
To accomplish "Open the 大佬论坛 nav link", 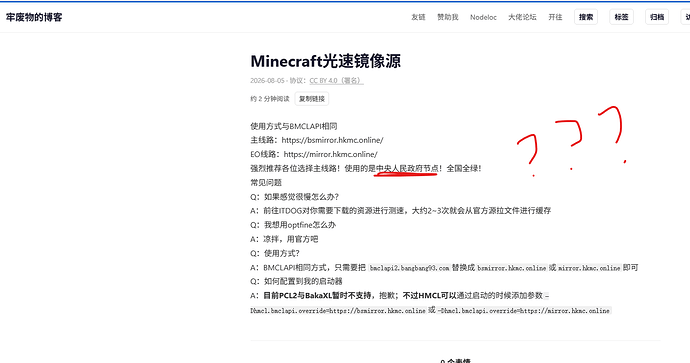I will [522, 17].
